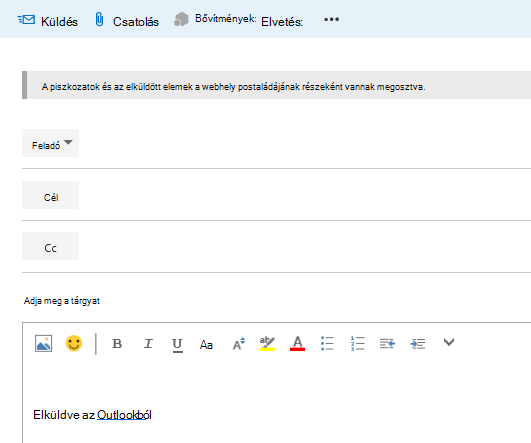Toggle bold formatting
531x443 pixels.
[x=117, y=344]
